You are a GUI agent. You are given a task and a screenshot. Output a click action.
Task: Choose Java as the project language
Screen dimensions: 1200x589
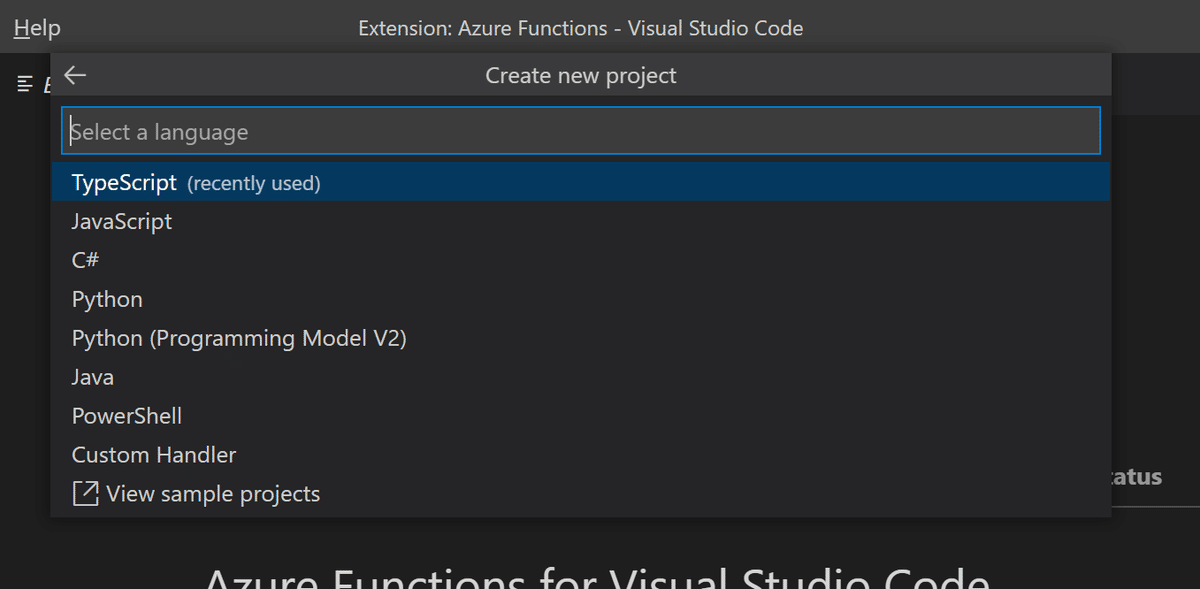(x=92, y=376)
